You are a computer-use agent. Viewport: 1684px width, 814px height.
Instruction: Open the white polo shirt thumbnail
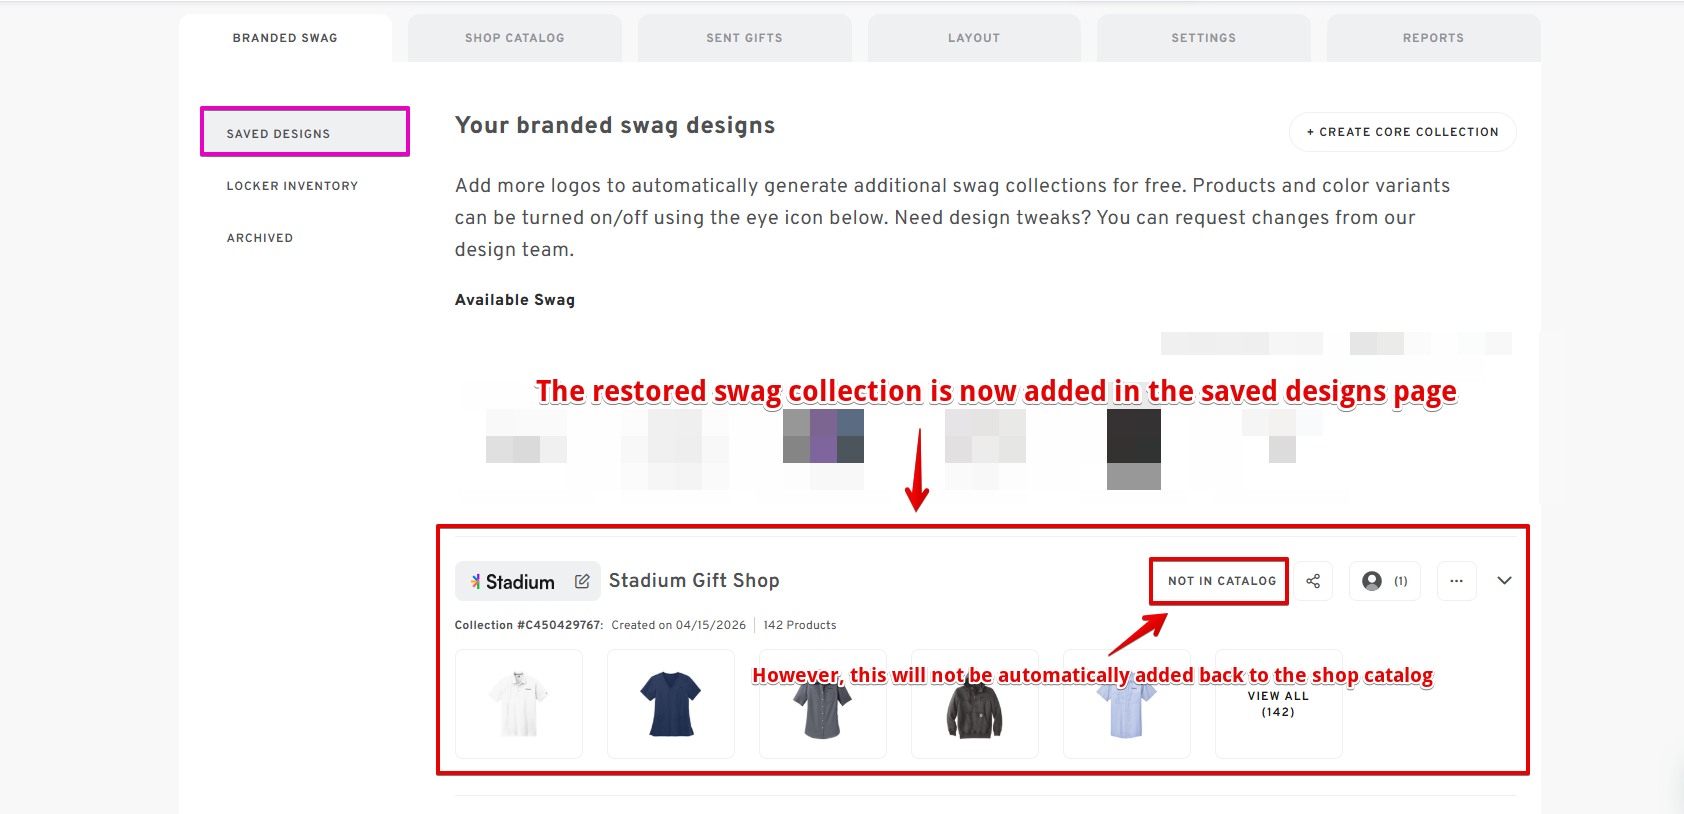click(x=519, y=704)
